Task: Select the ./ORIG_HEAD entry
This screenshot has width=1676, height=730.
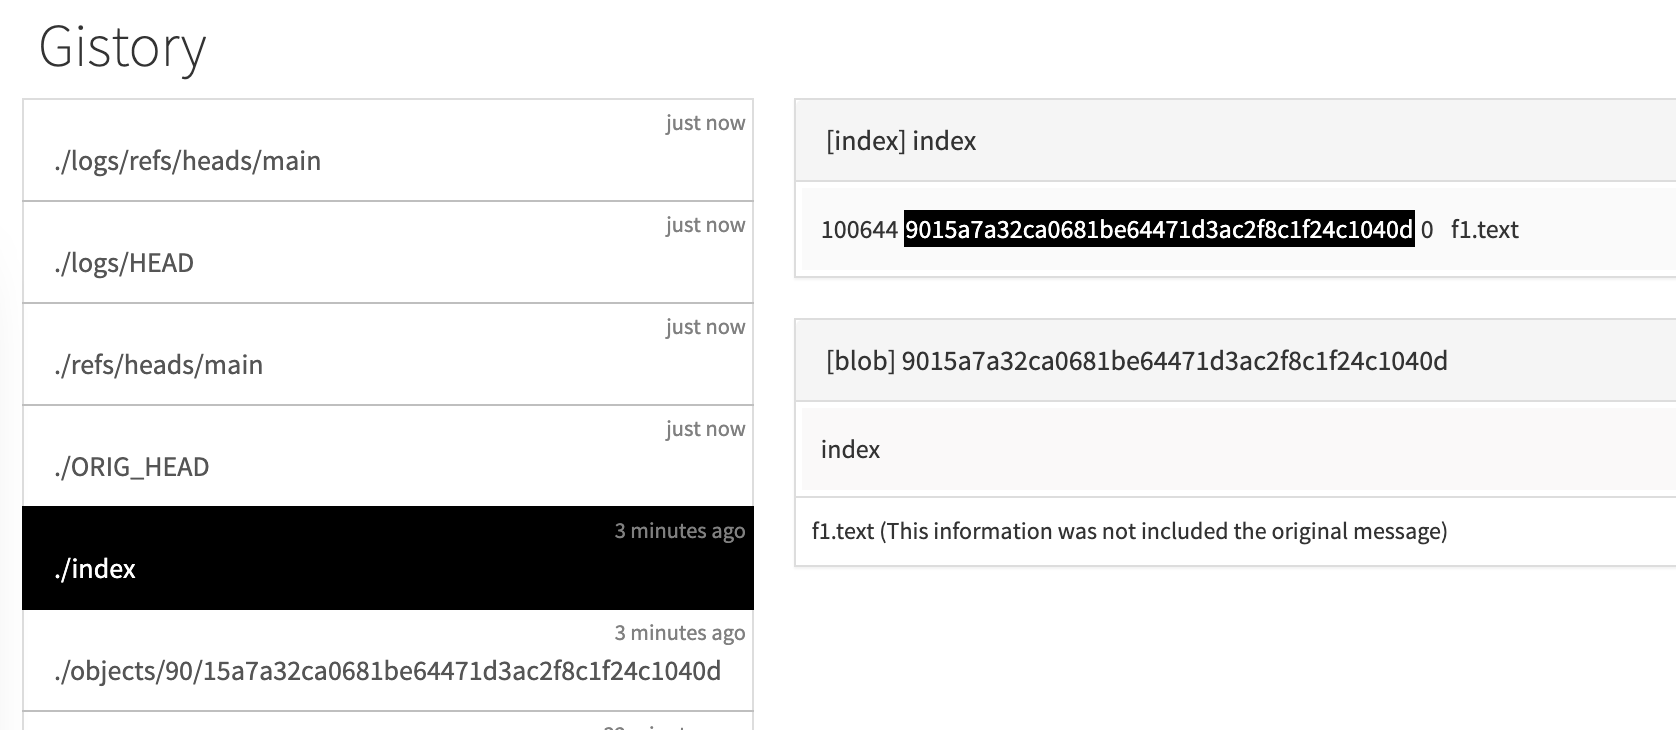Action: 132,467
